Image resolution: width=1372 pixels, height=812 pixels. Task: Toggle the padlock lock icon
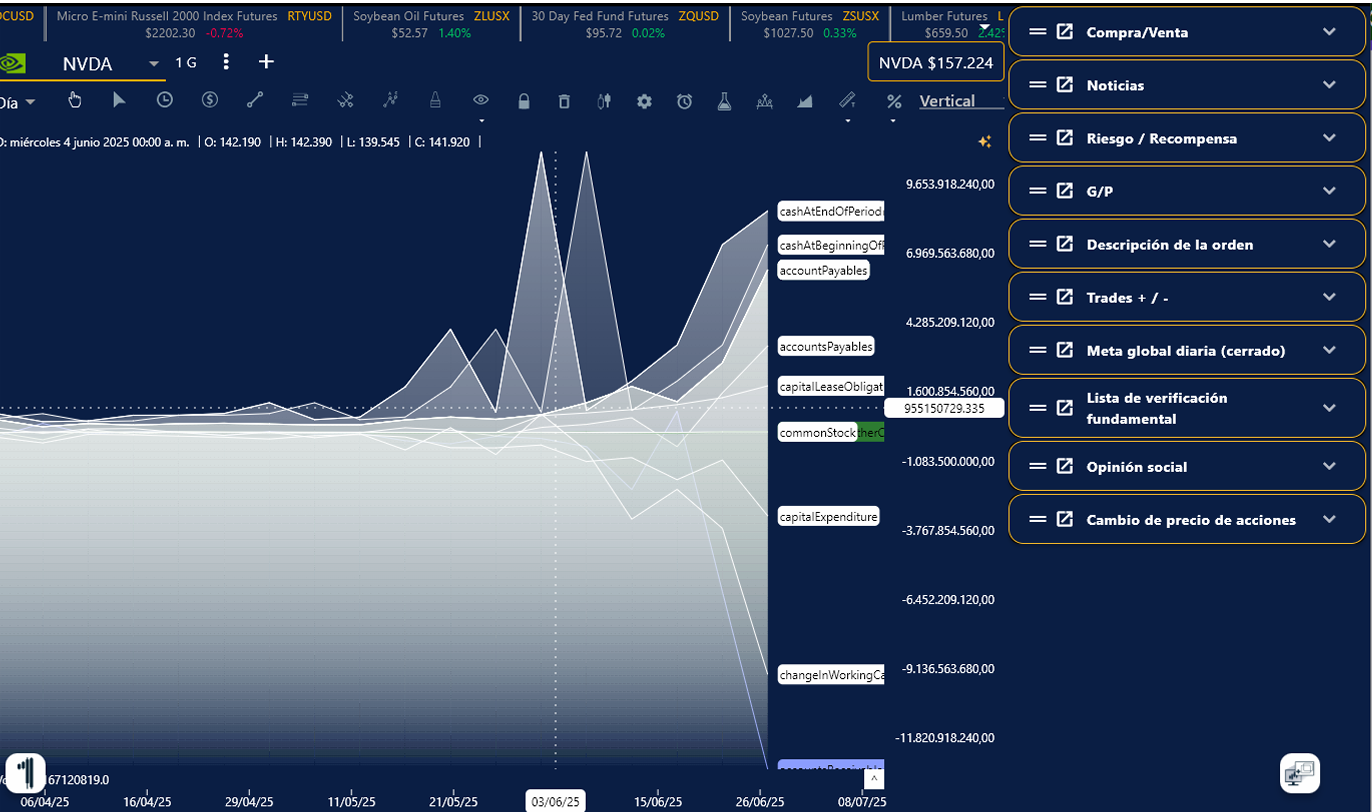pyautogui.click(x=524, y=101)
